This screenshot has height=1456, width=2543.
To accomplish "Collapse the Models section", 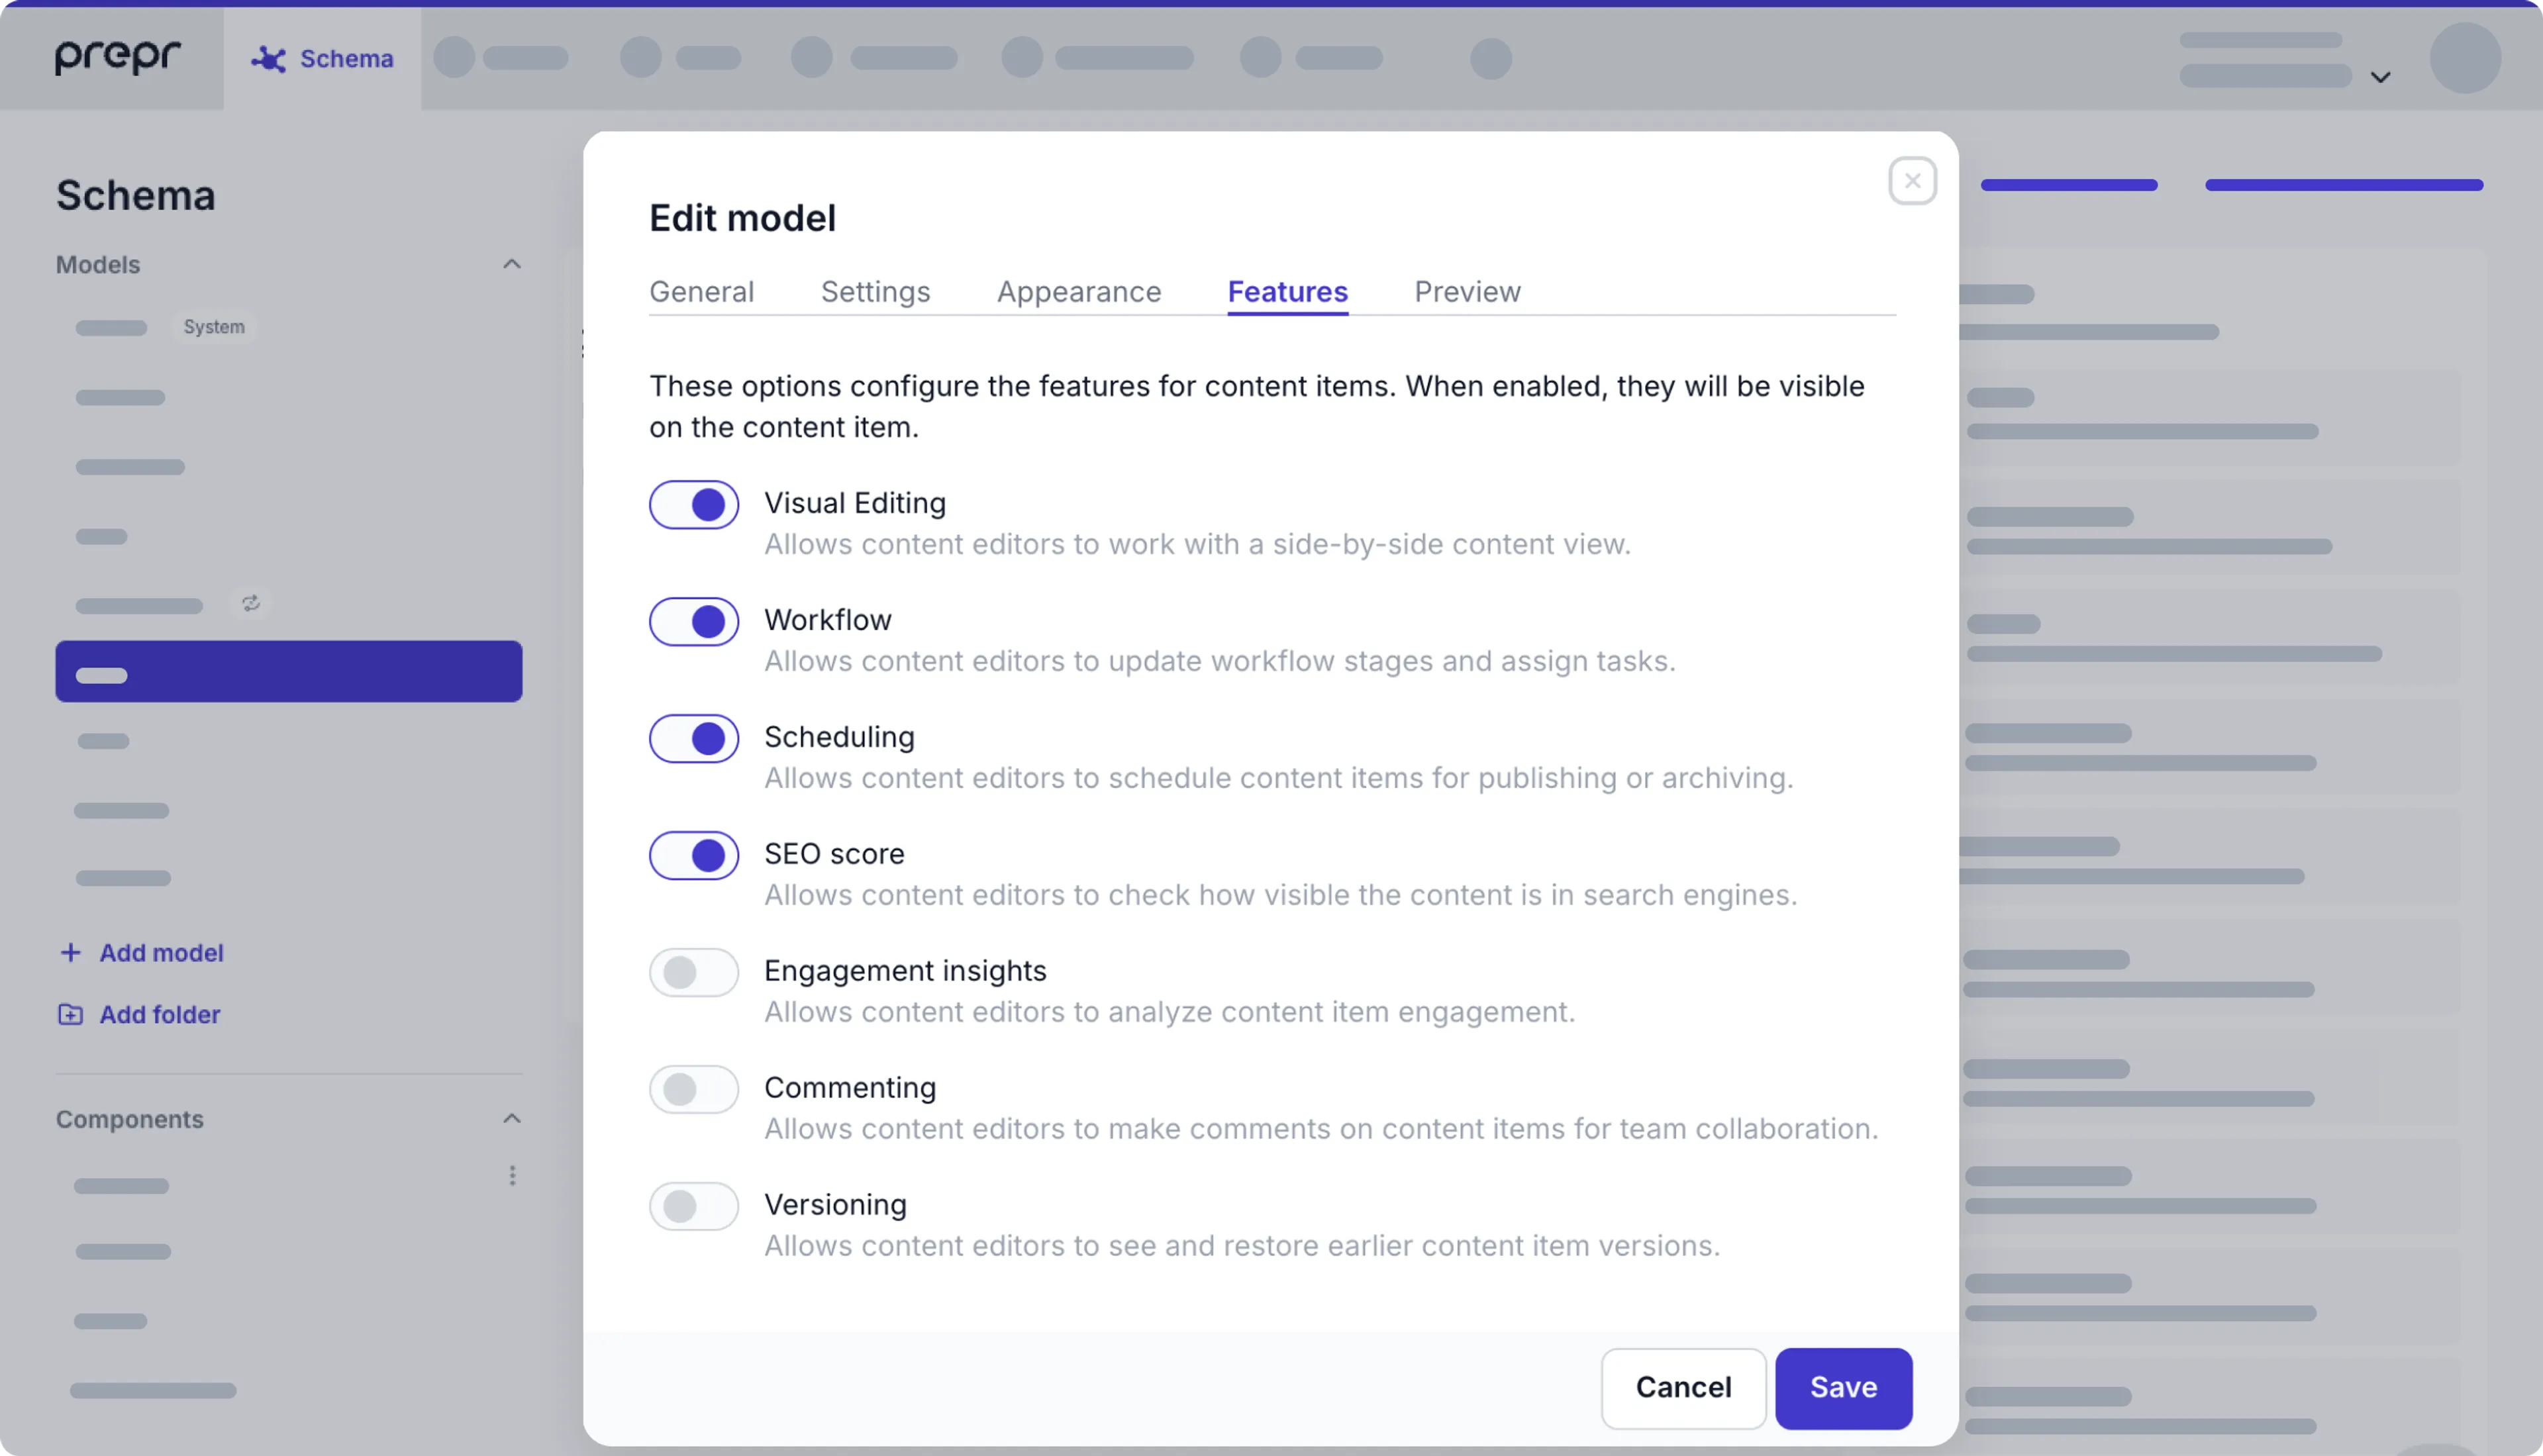I will pos(512,264).
